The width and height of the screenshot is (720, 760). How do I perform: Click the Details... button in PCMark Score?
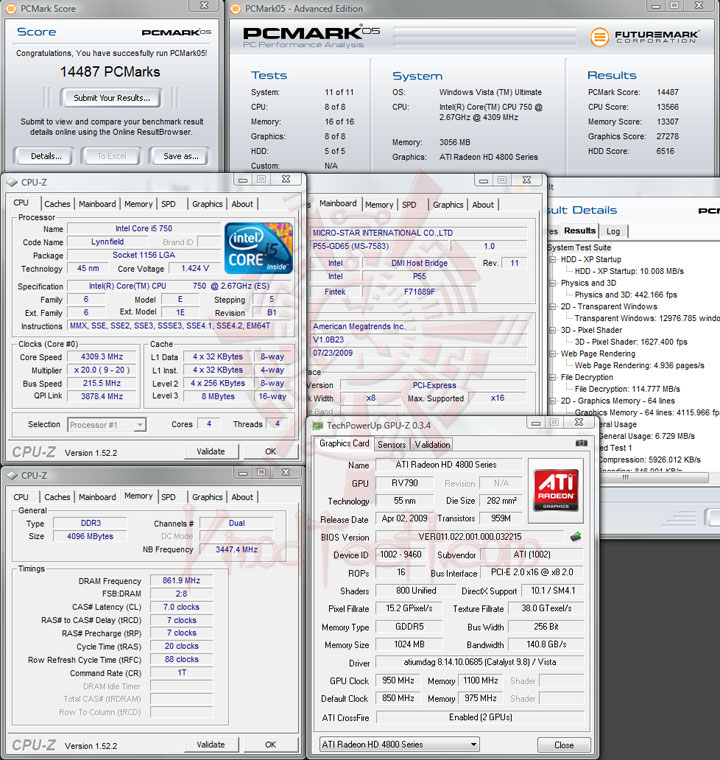(x=46, y=156)
